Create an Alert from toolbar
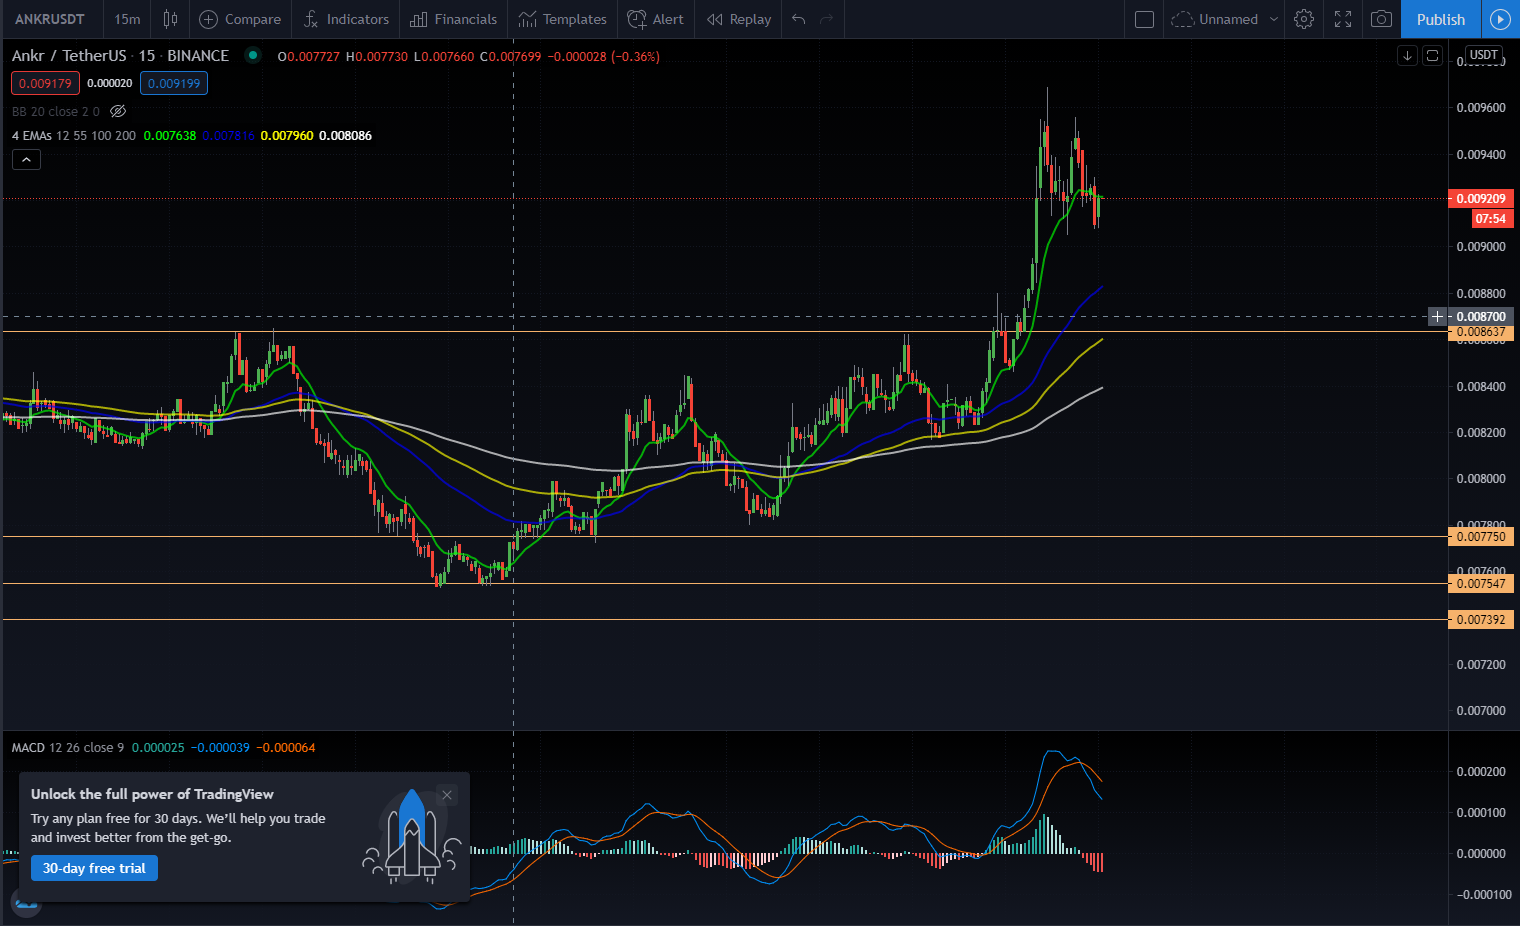 [x=655, y=19]
